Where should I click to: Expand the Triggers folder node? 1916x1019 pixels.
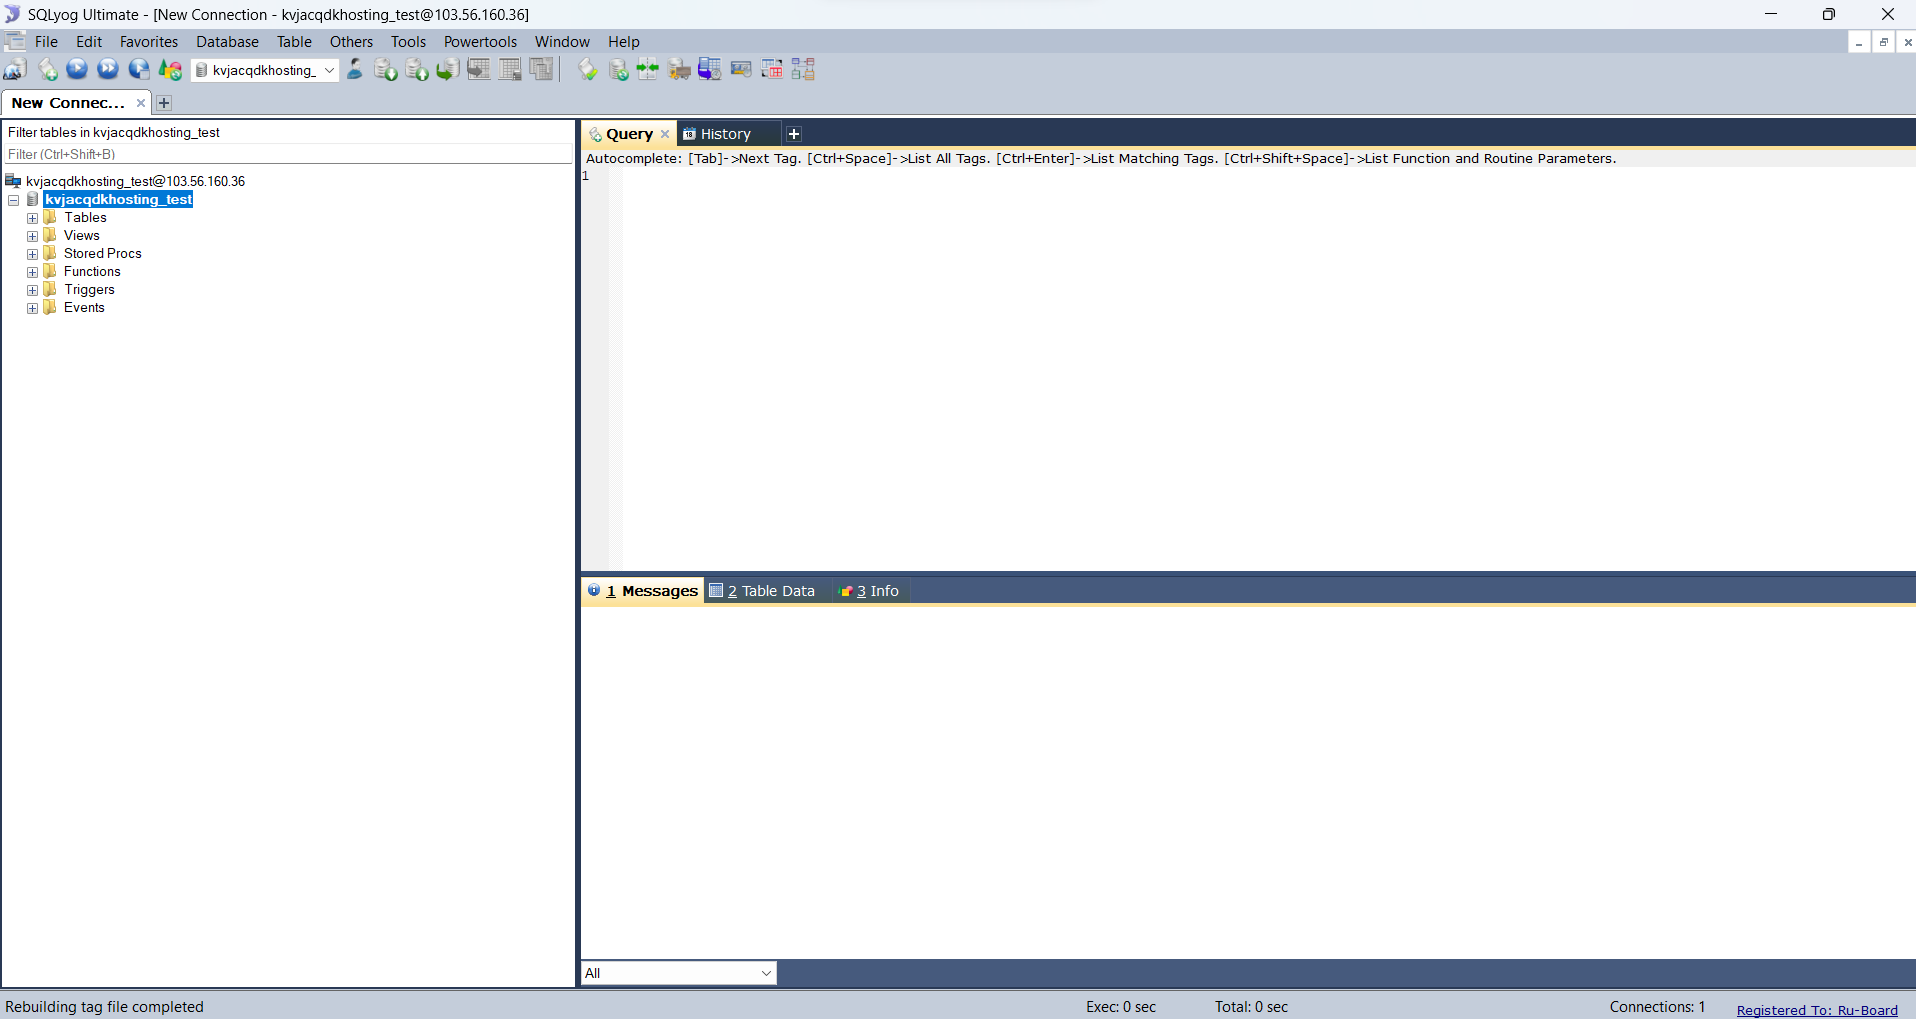[x=32, y=291]
